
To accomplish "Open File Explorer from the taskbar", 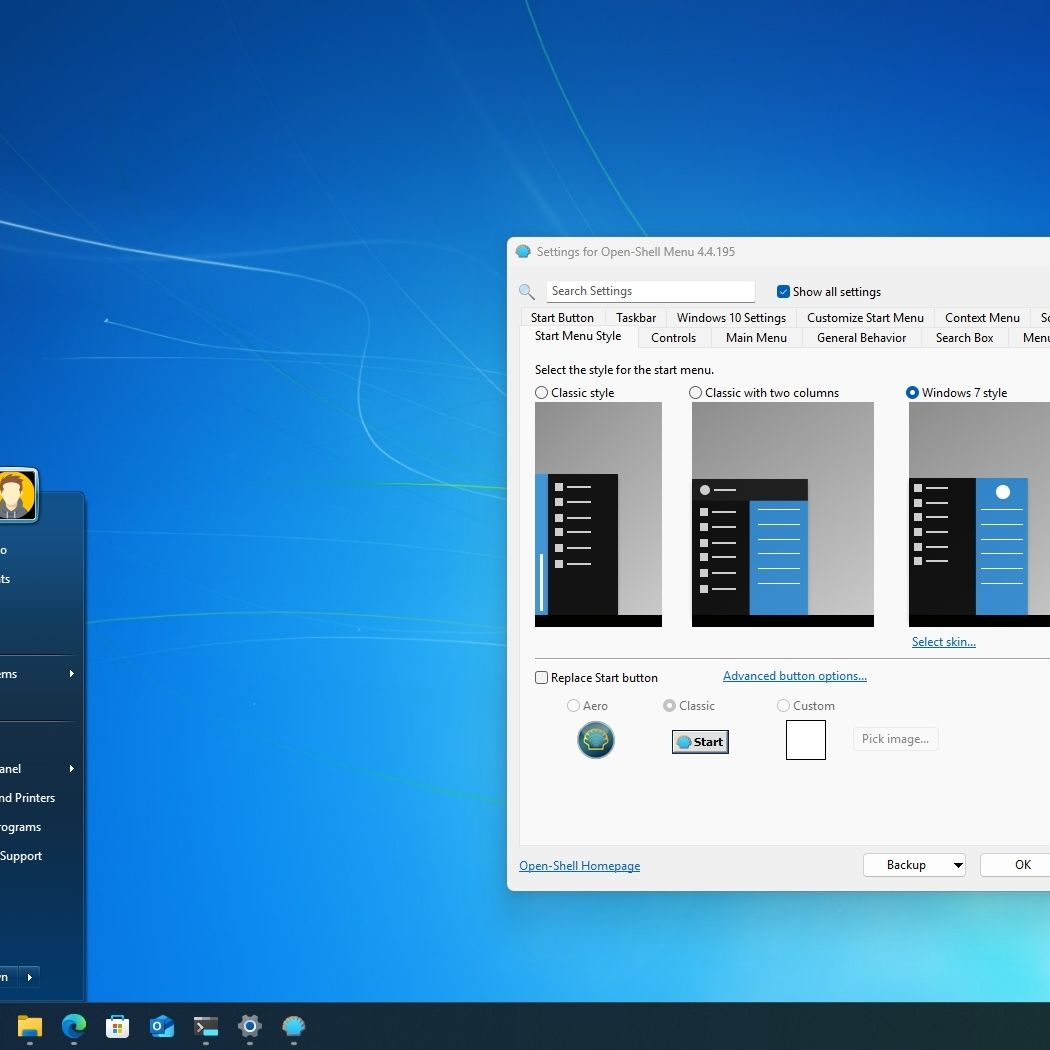I will point(30,1026).
